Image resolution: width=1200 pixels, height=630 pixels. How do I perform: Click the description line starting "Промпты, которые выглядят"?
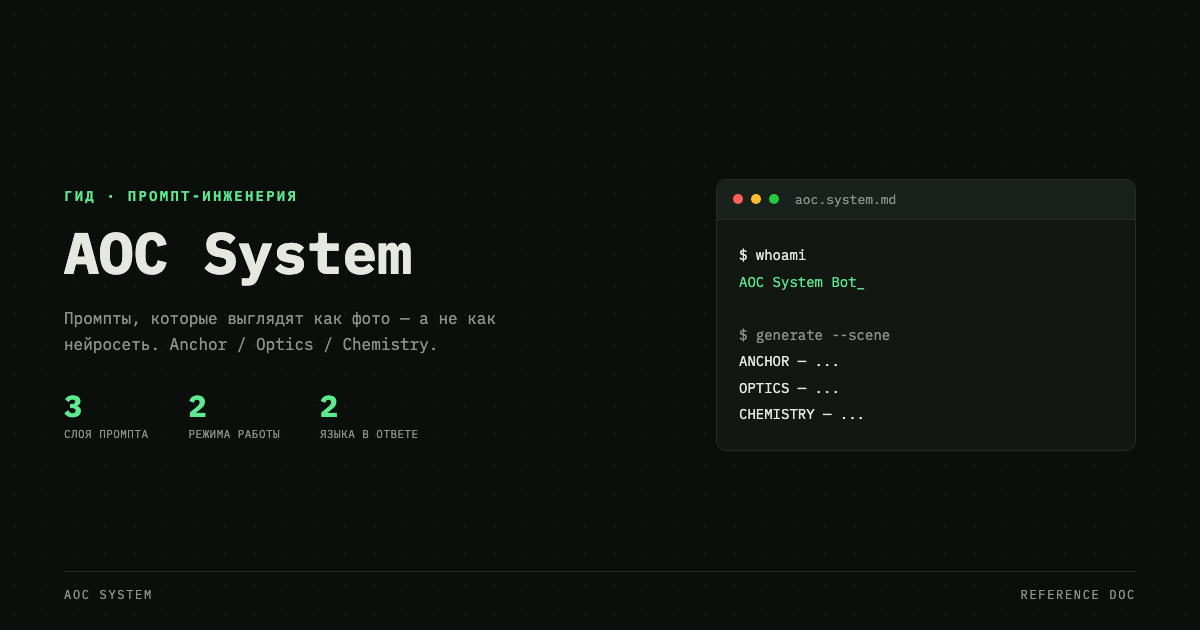[x=280, y=319]
